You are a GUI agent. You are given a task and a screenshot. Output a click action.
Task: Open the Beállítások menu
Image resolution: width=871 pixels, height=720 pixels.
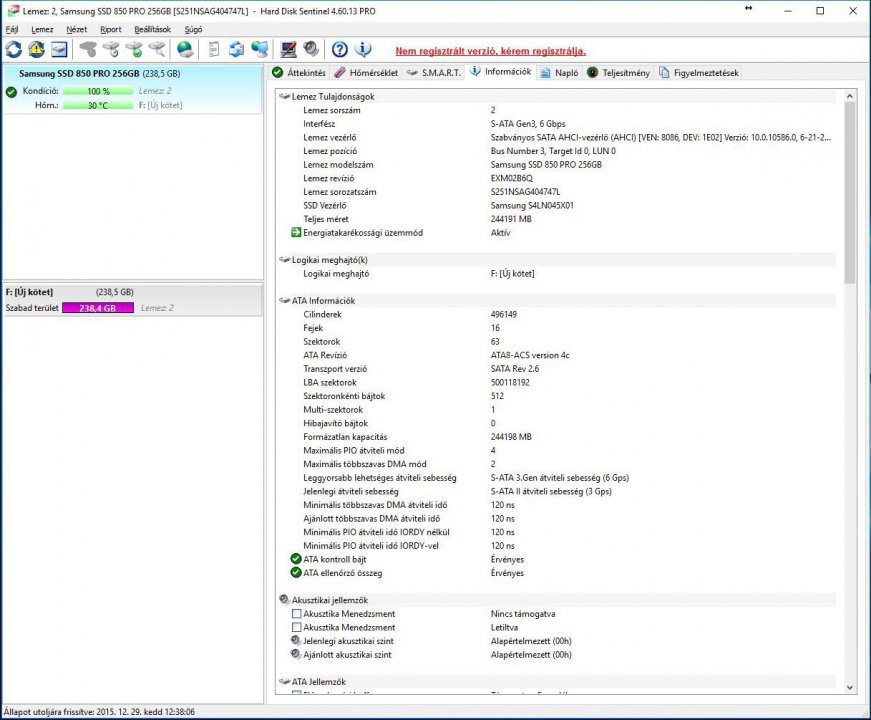[x=152, y=29]
